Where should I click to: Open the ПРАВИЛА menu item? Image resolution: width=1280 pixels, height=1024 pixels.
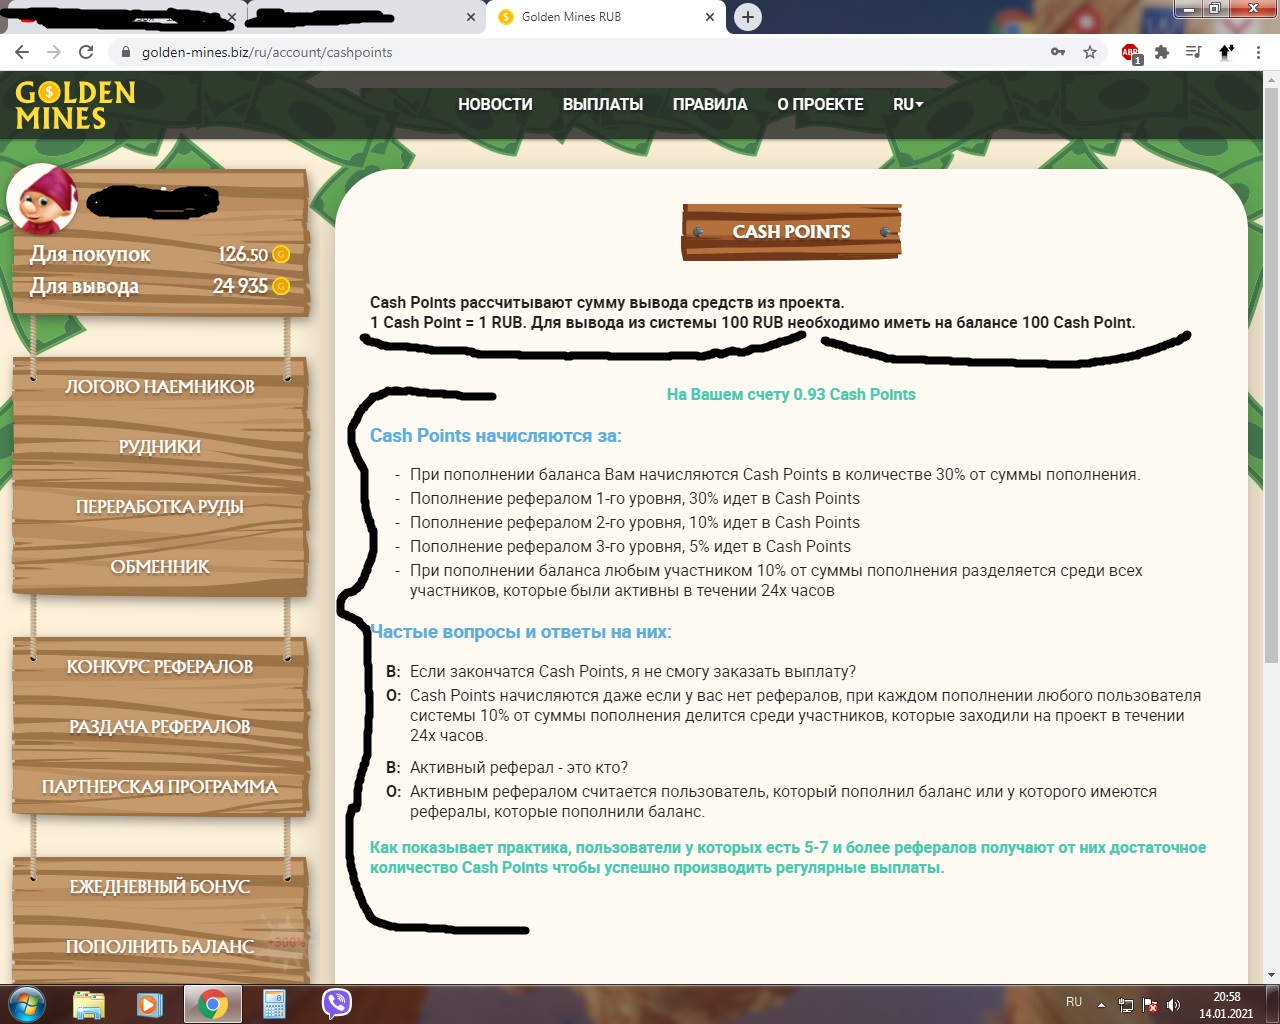(710, 104)
